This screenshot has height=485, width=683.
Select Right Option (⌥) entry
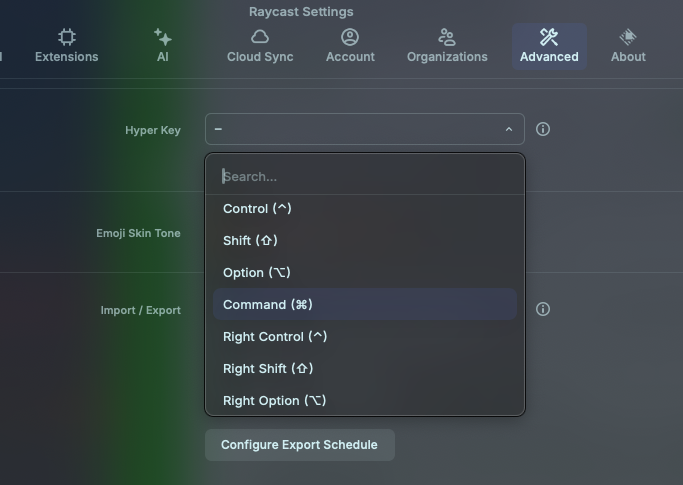pos(274,401)
